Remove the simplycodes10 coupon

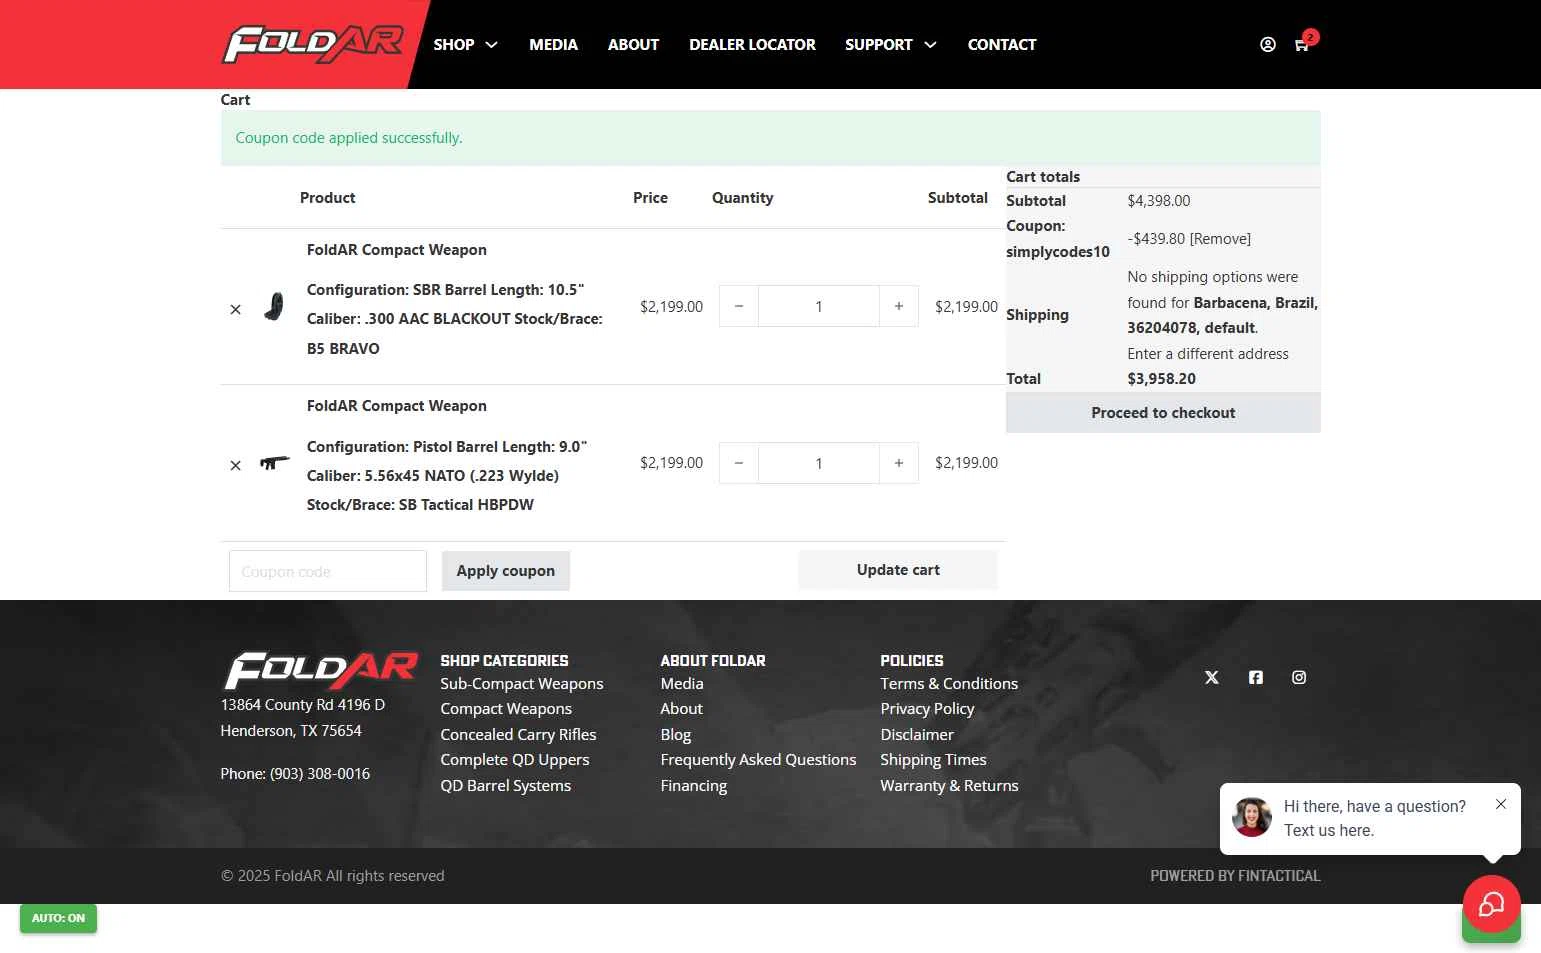pos(1220,239)
